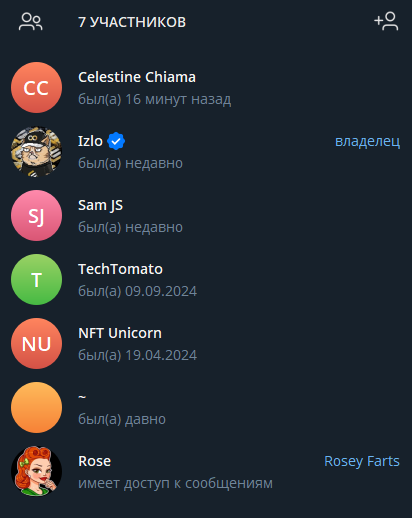
Task: Click Izlo's name text
Action: pyautogui.click(x=90, y=141)
